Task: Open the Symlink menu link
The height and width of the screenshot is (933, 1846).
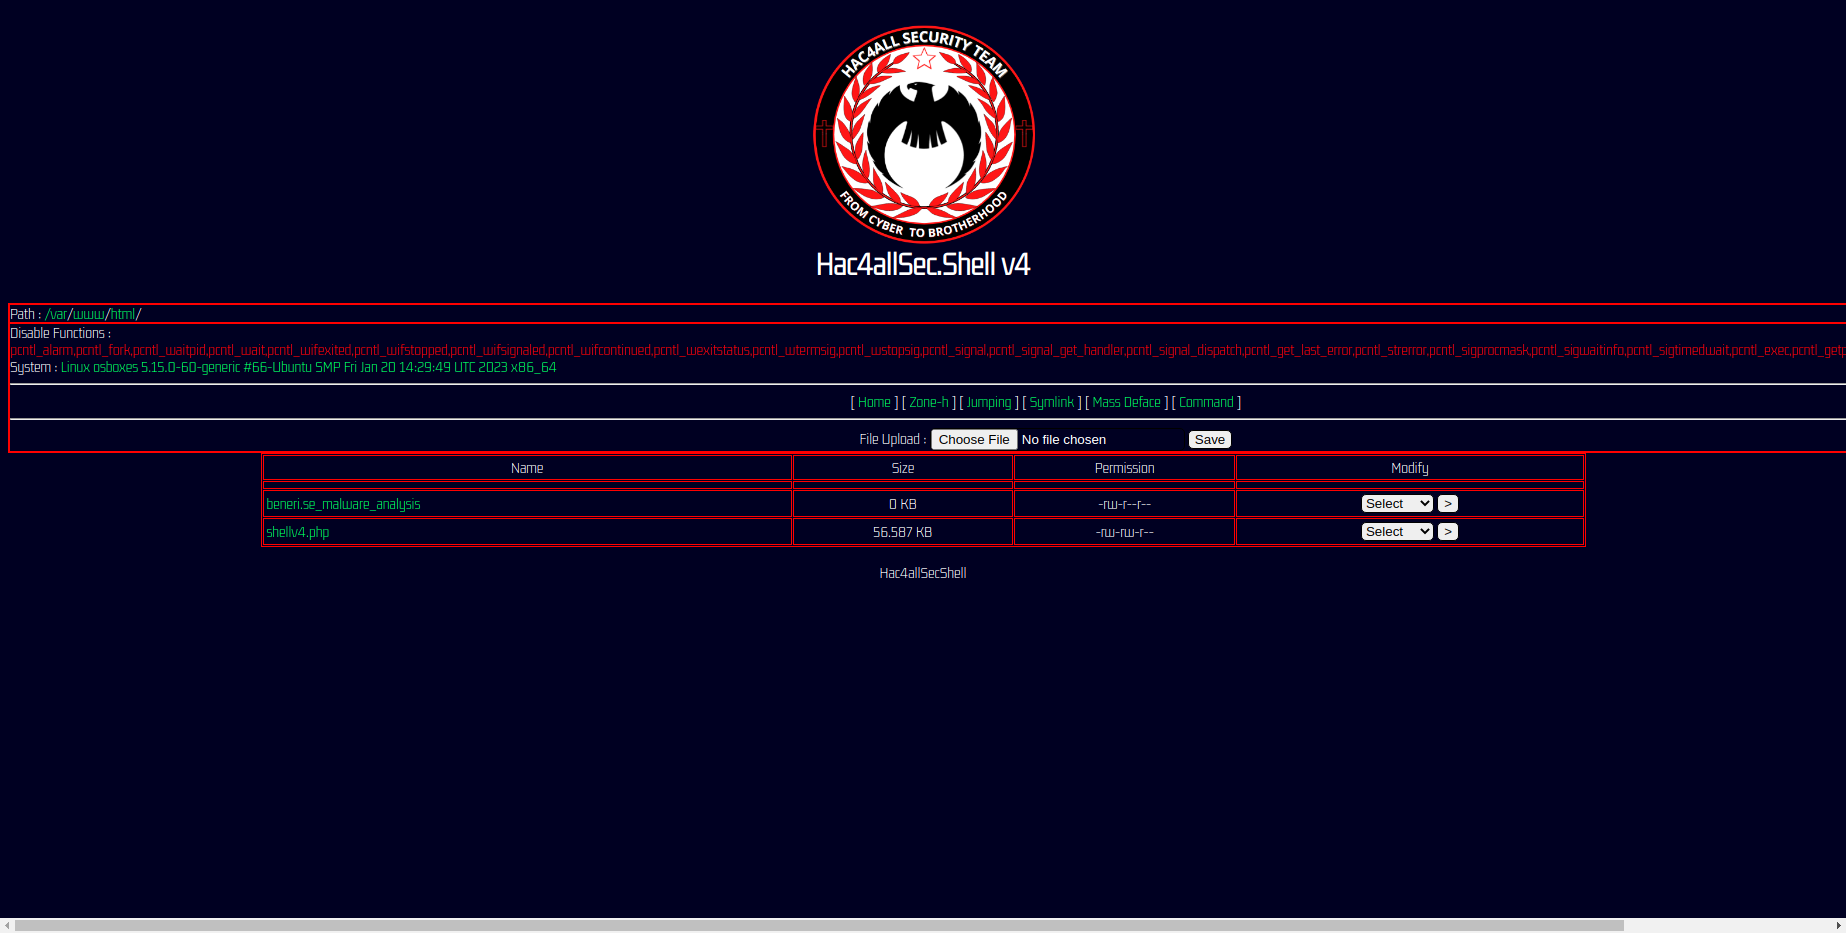Action: click(1052, 402)
